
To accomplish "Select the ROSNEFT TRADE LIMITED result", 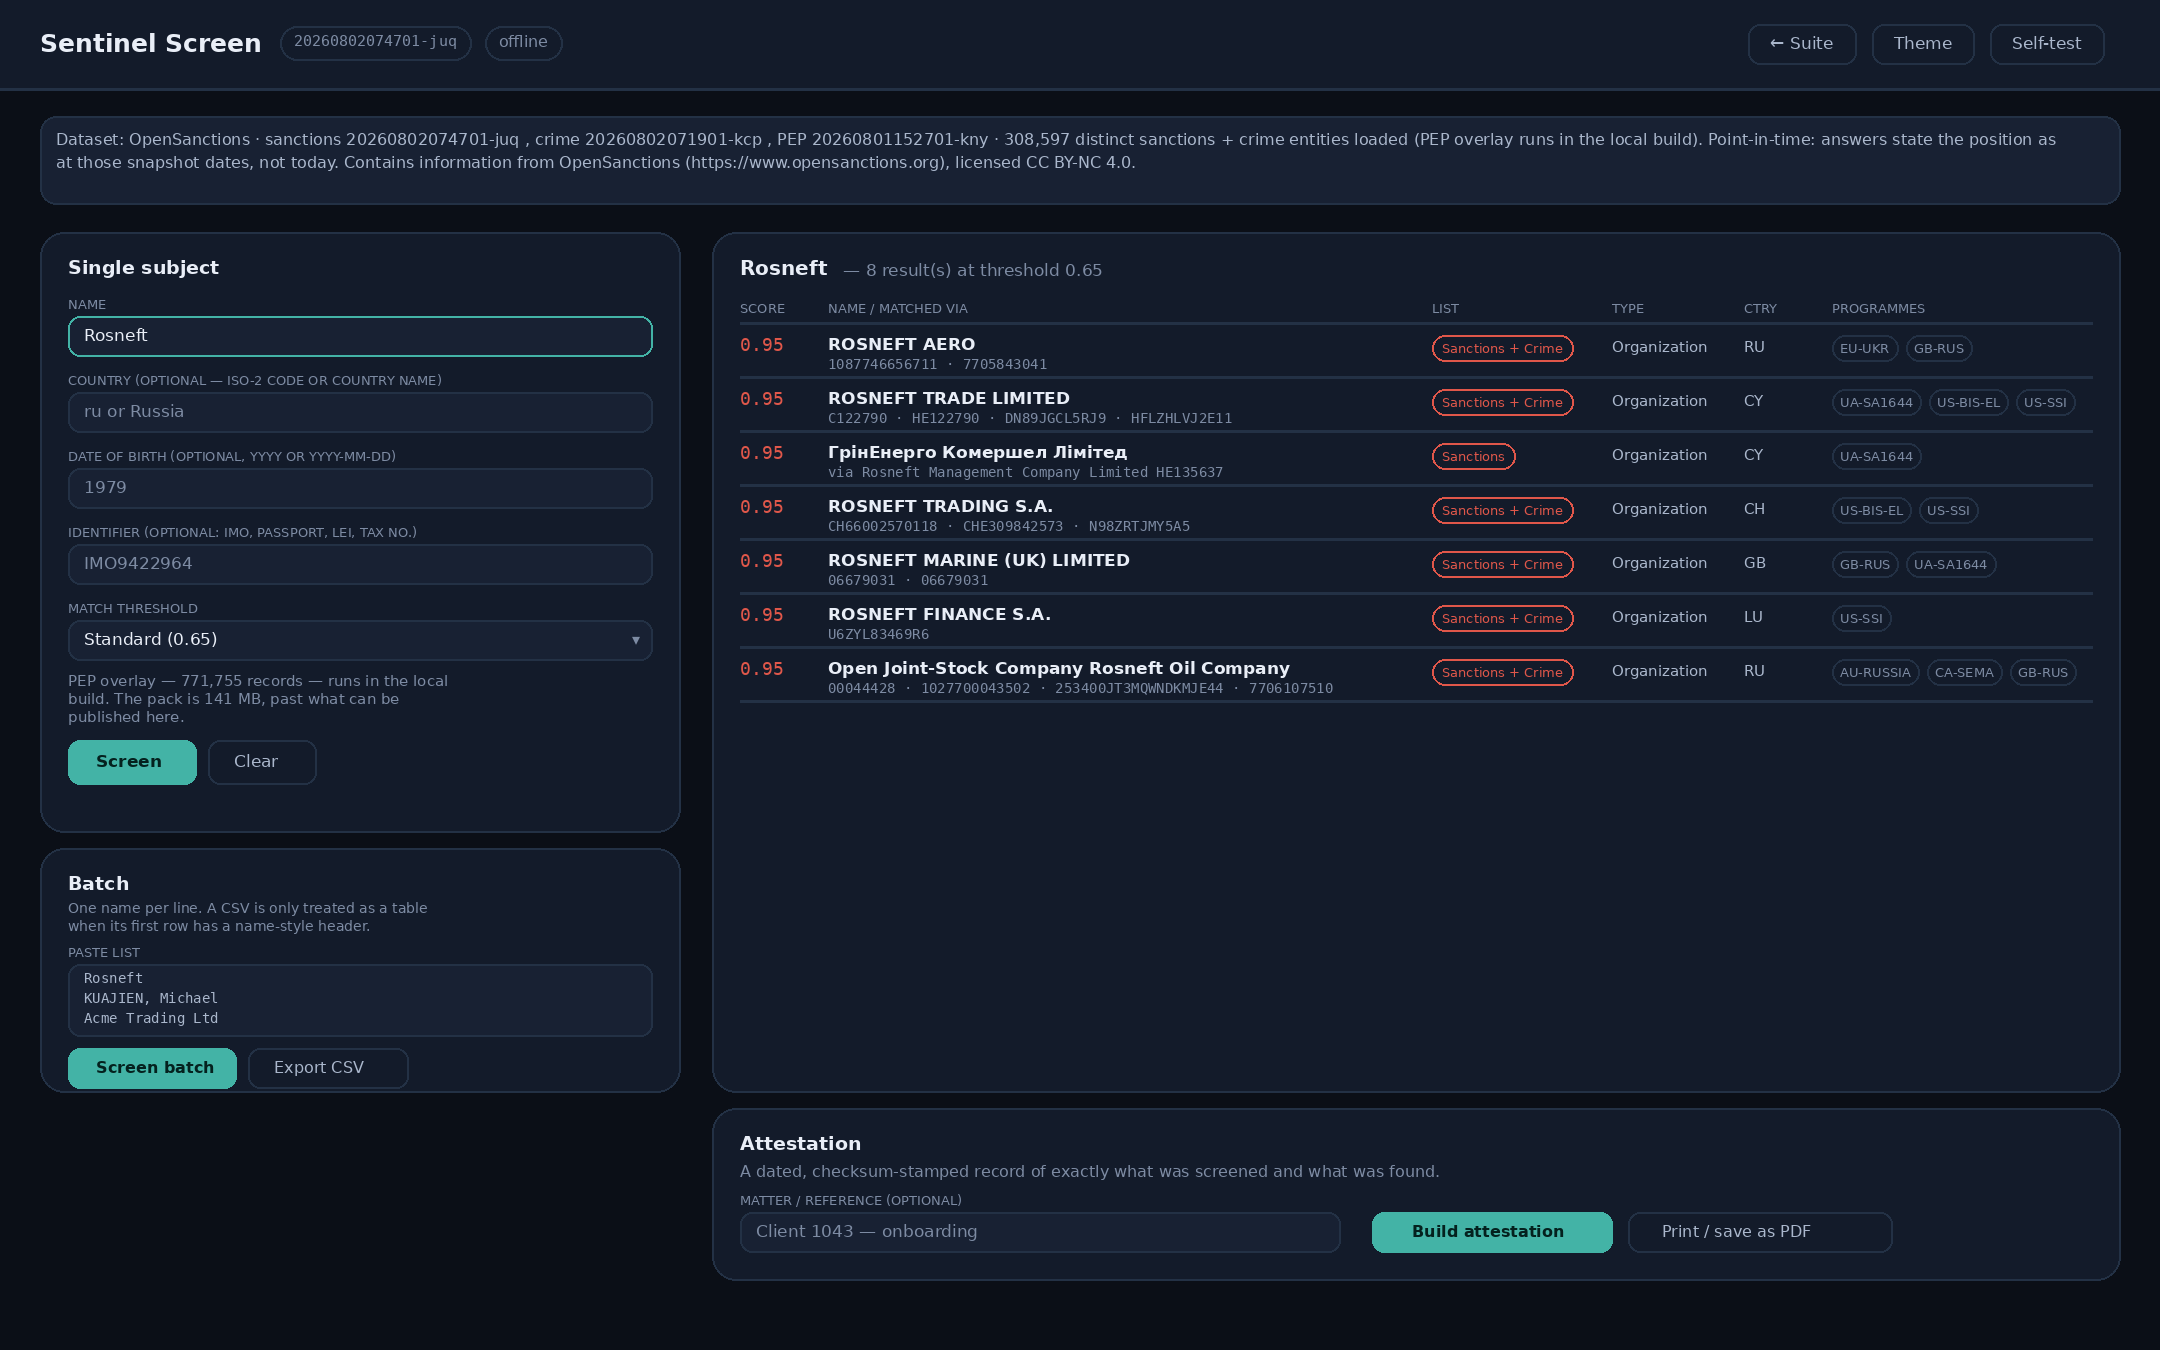I will tap(949, 398).
